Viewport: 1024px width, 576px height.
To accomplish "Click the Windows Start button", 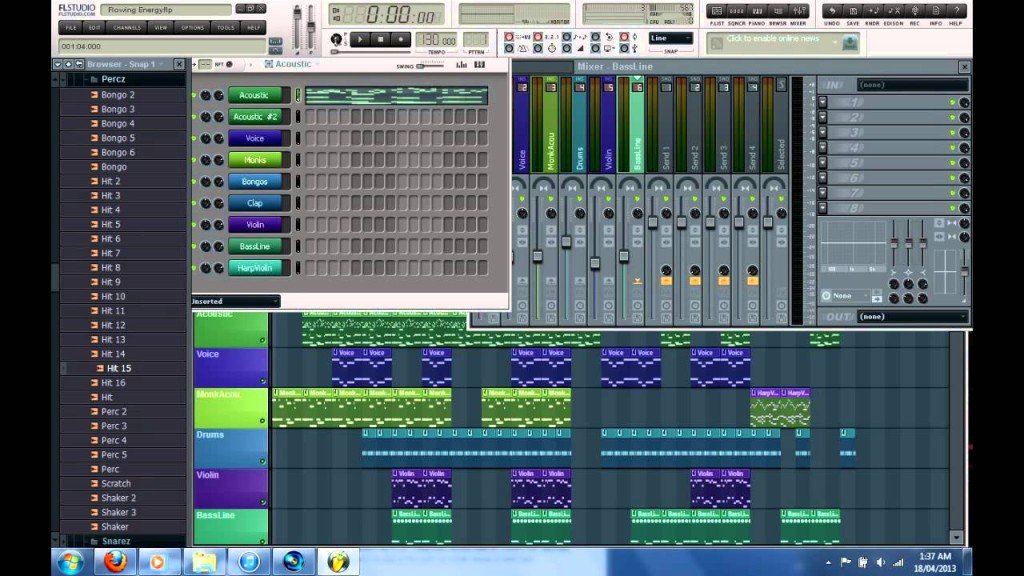I will click(71, 562).
